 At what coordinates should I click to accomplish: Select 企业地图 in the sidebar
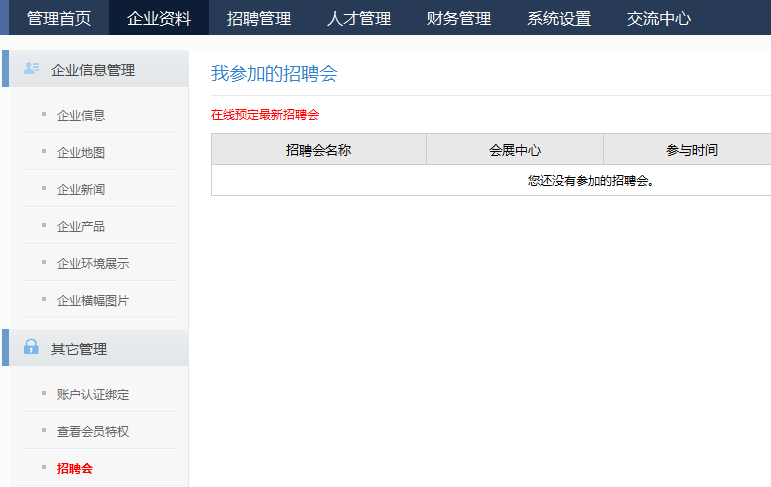tap(81, 152)
